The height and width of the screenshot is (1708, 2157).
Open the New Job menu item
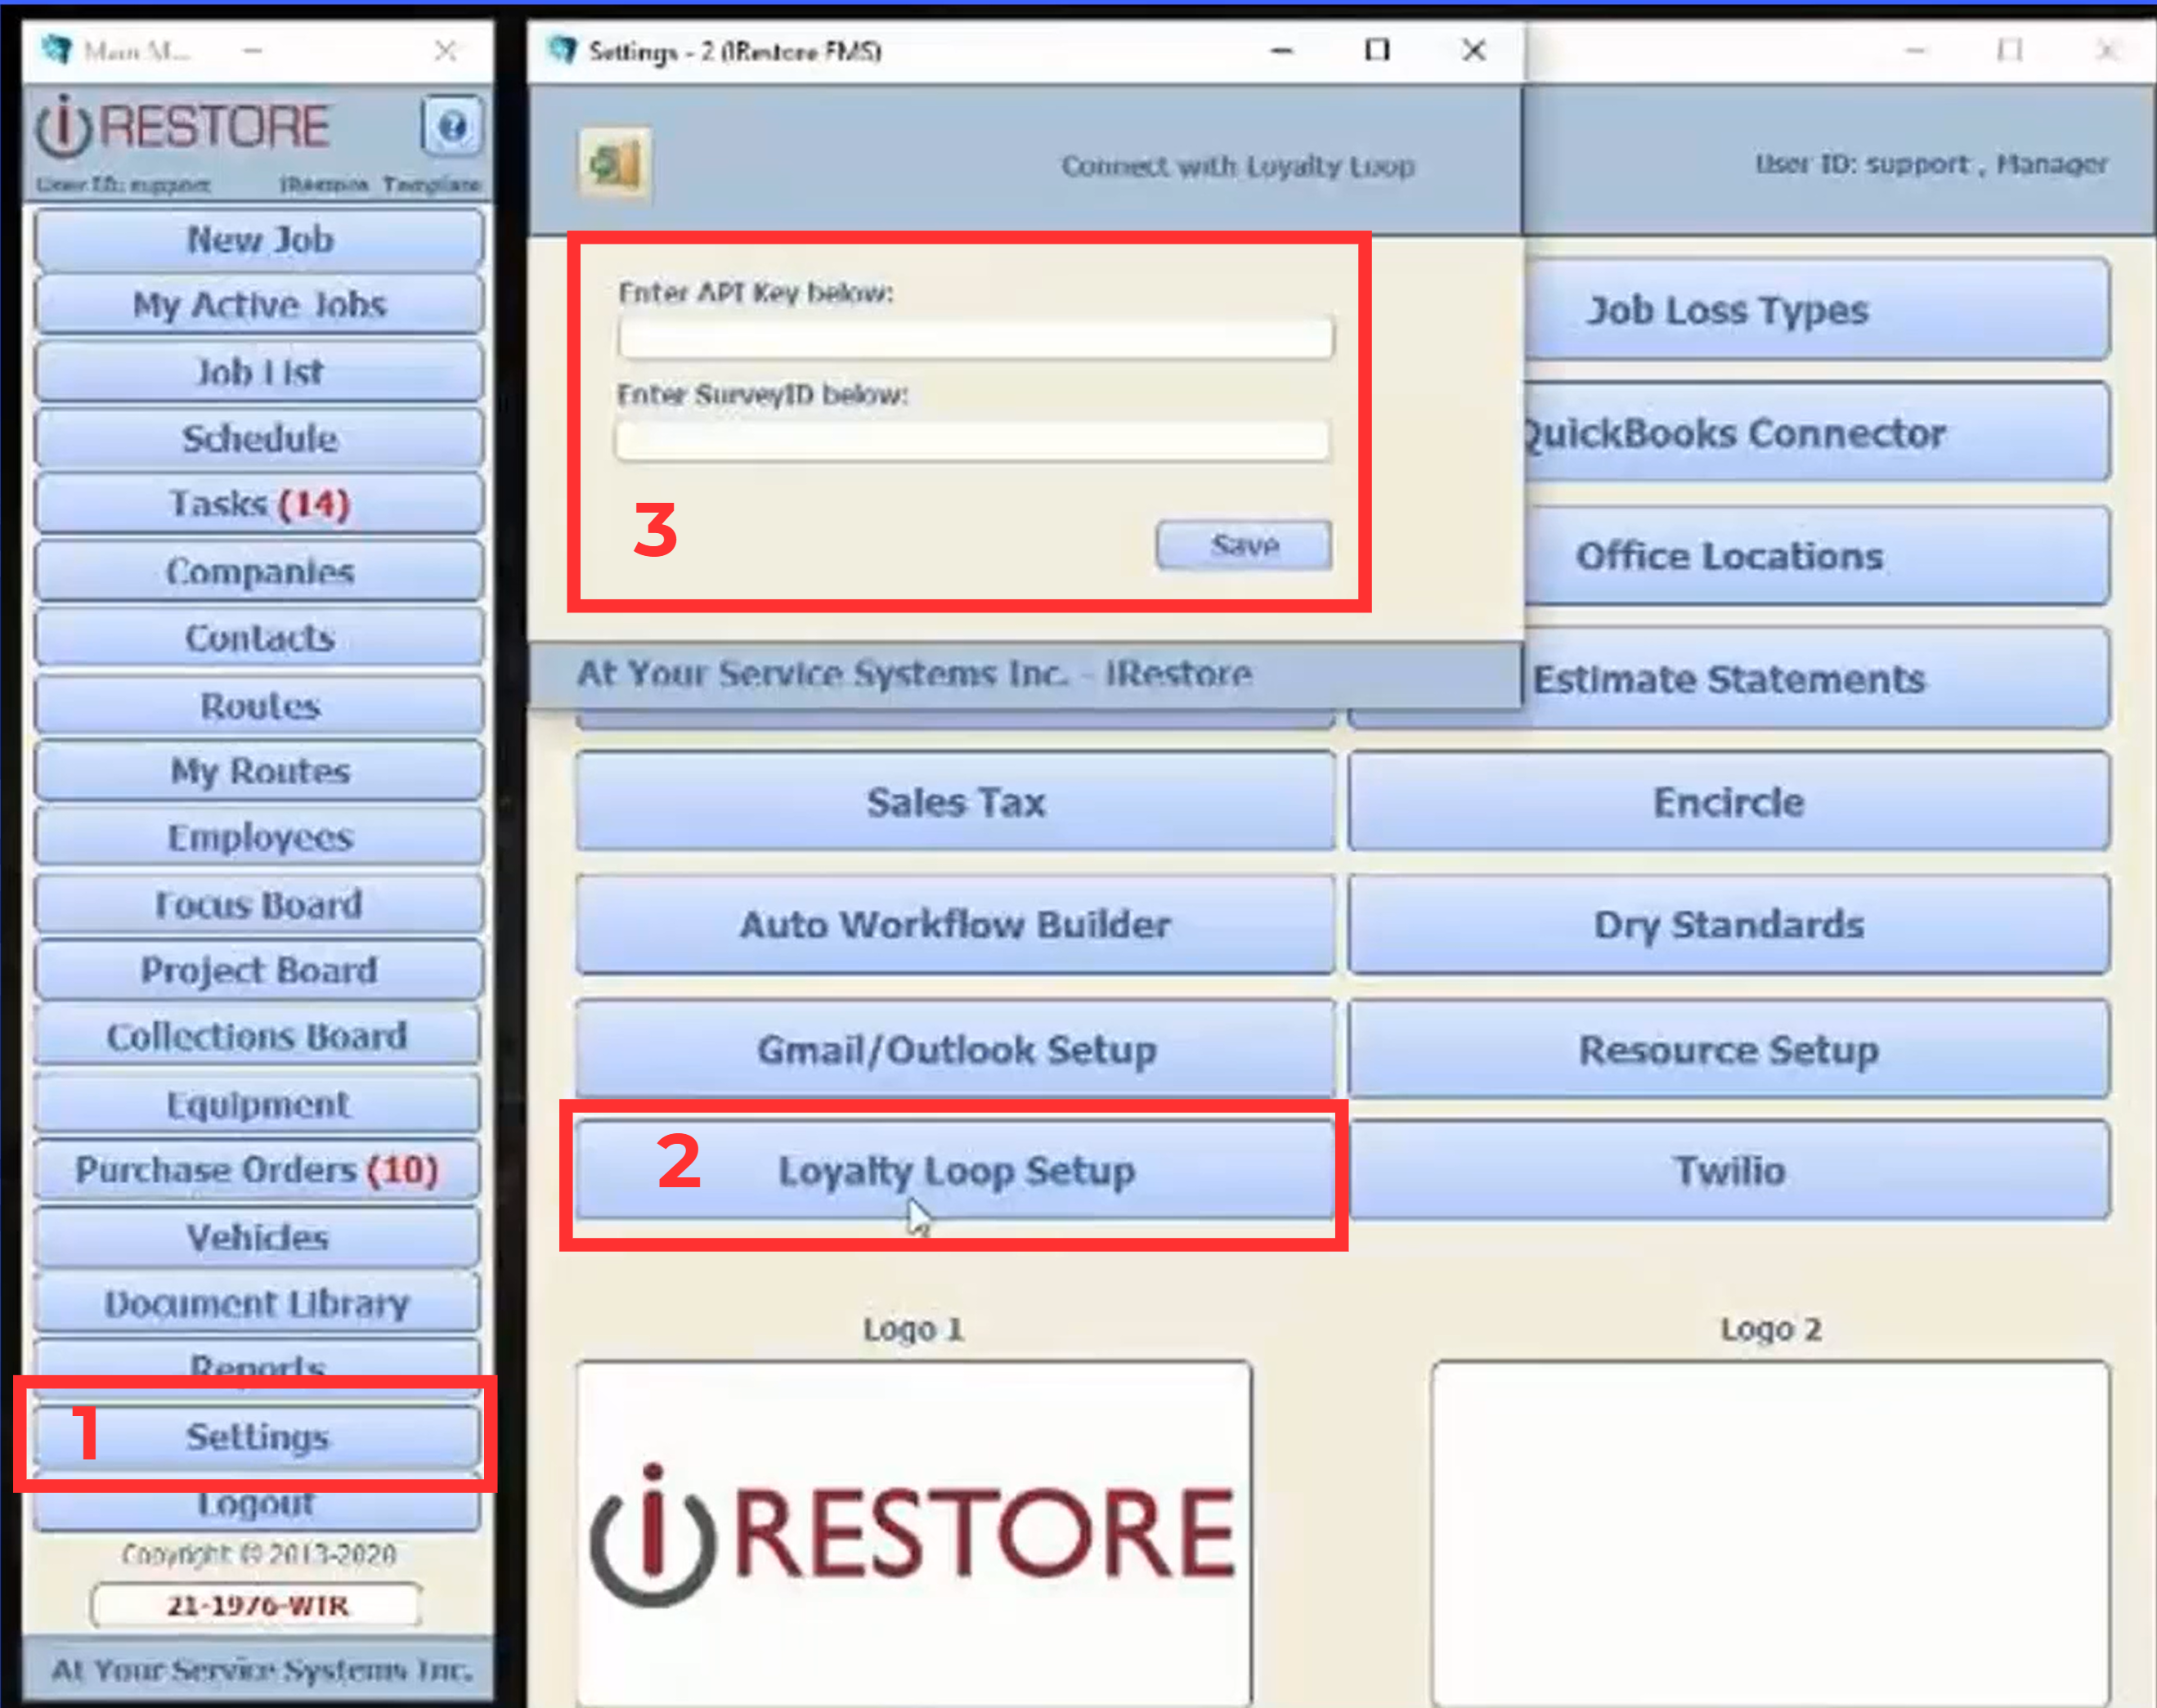point(259,240)
